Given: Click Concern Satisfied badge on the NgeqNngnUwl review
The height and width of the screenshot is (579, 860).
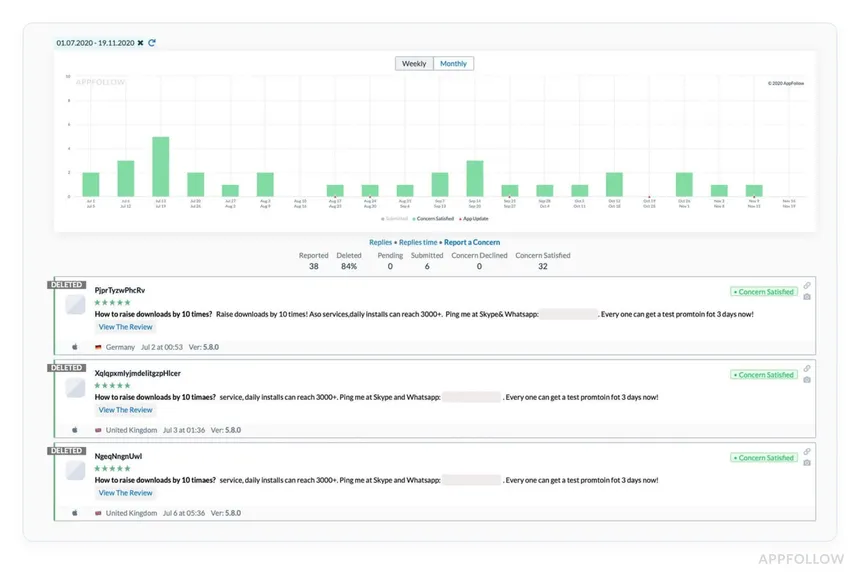Looking at the screenshot, I should pyautogui.click(x=763, y=458).
